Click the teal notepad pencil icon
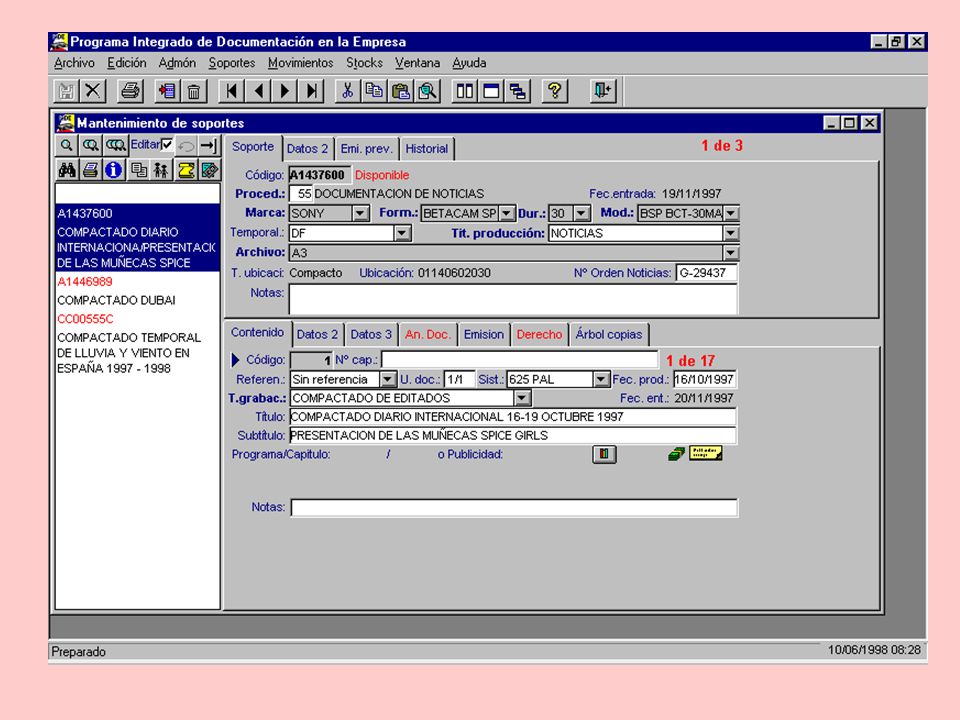The height and width of the screenshot is (720, 960). [x=209, y=170]
